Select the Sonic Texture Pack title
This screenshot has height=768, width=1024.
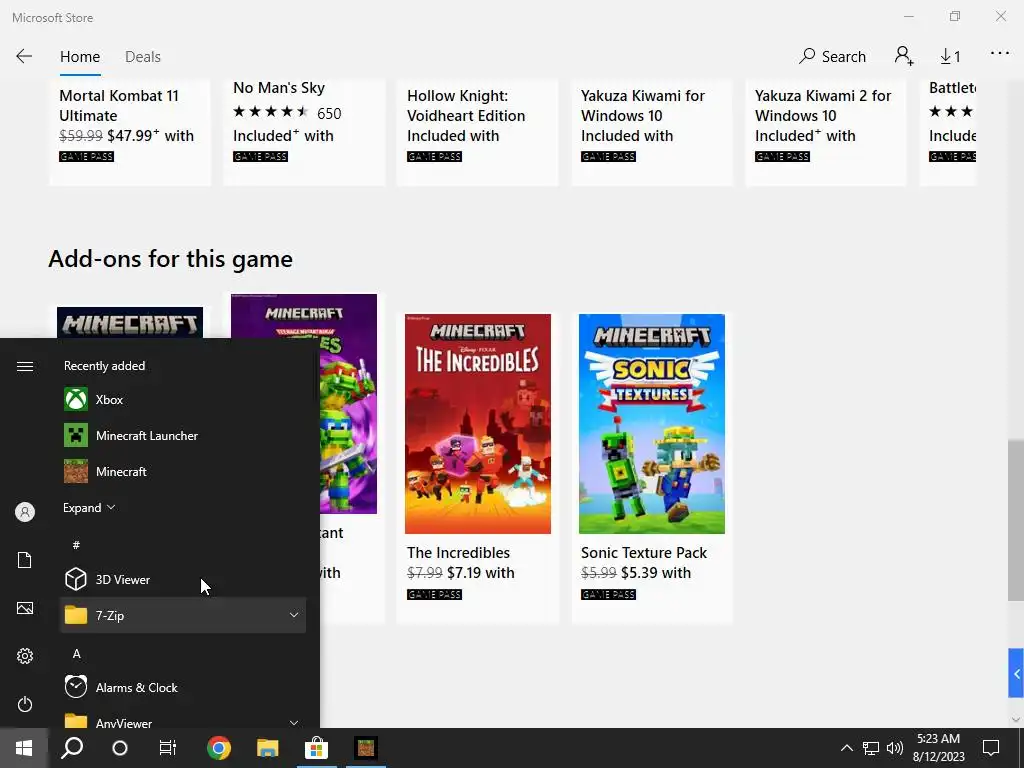tap(644, 552)
